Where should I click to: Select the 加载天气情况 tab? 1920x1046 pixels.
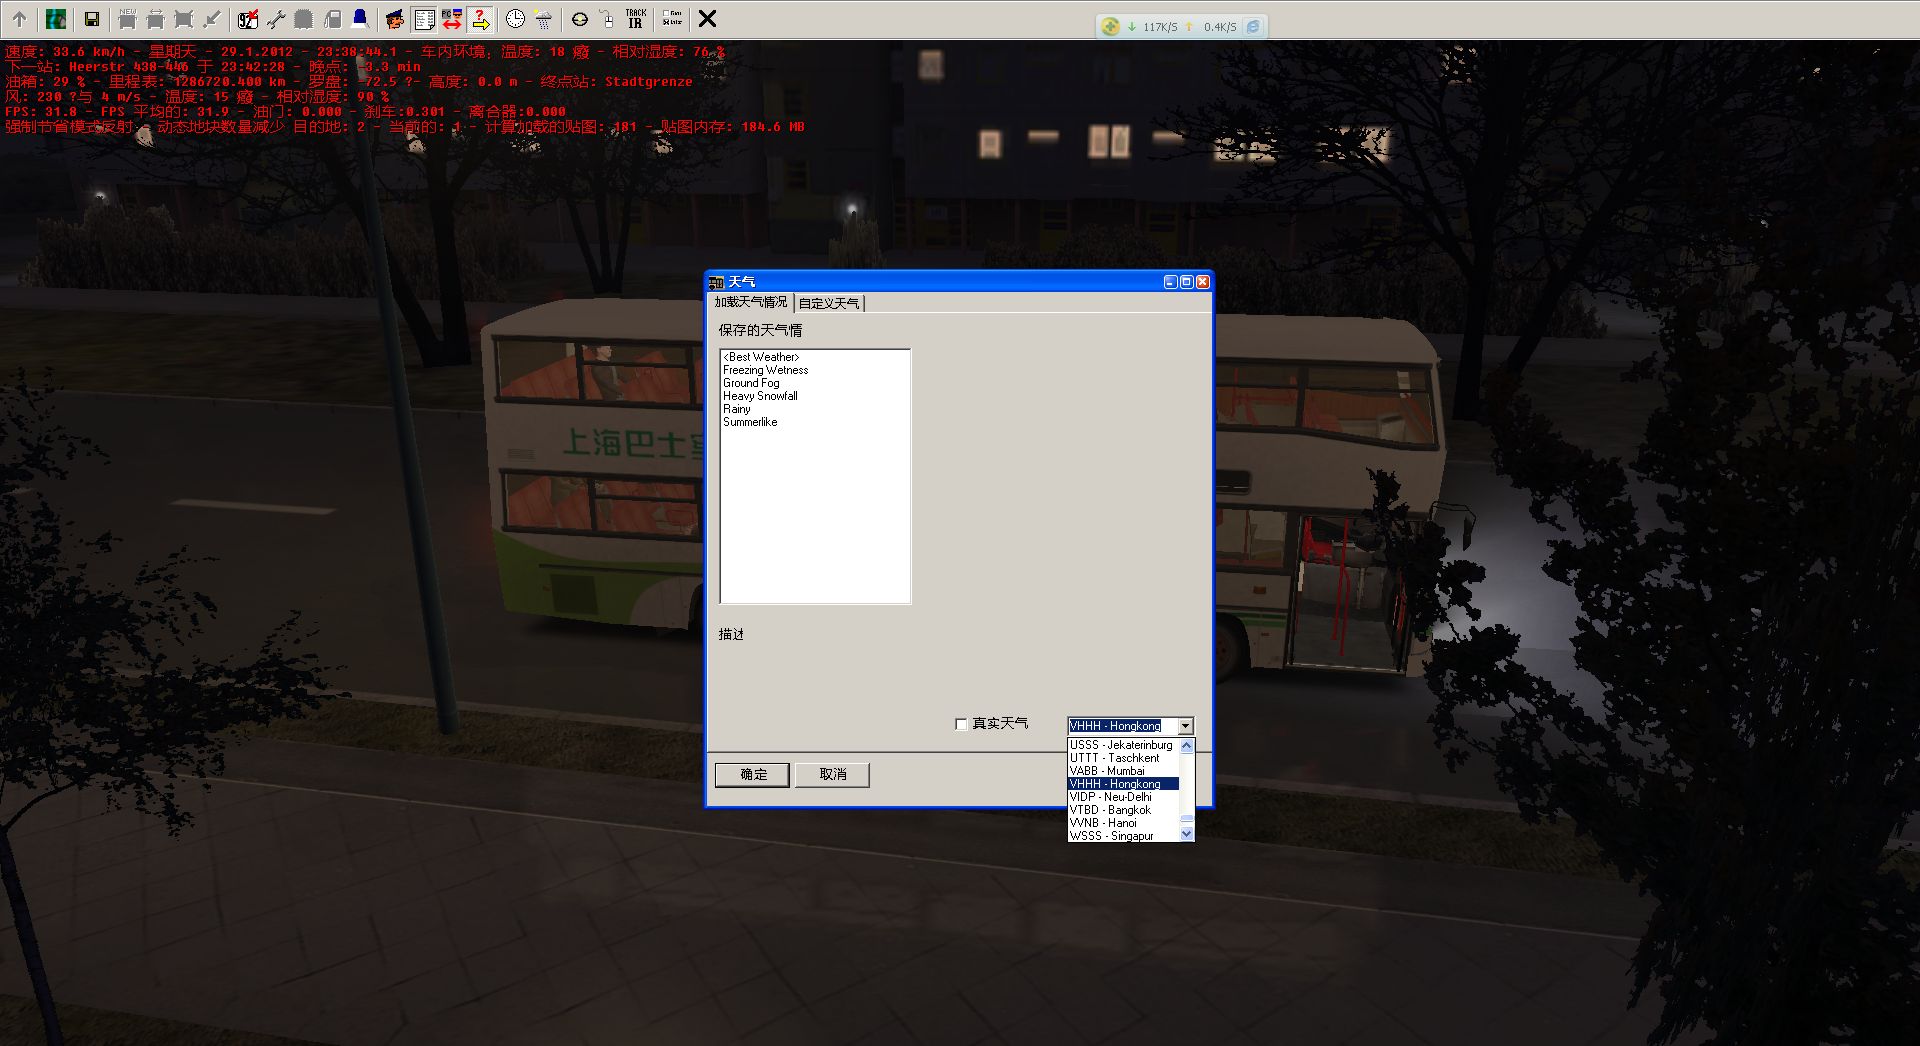coord(750,302)
